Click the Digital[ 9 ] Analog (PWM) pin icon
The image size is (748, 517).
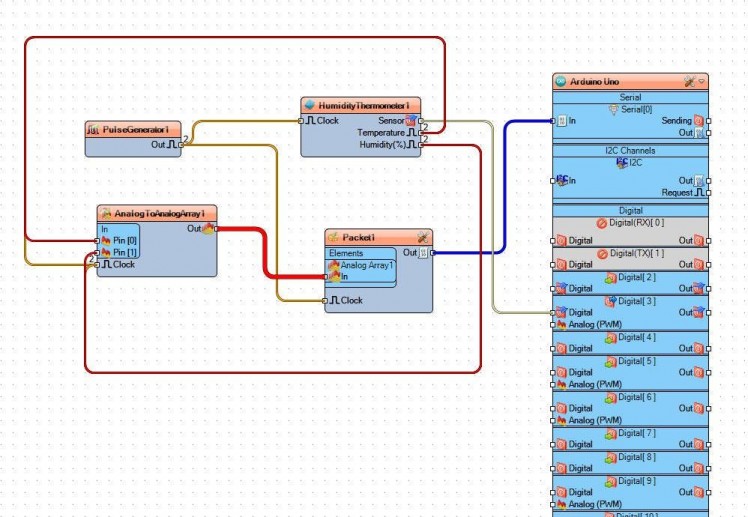click(561, 504)
